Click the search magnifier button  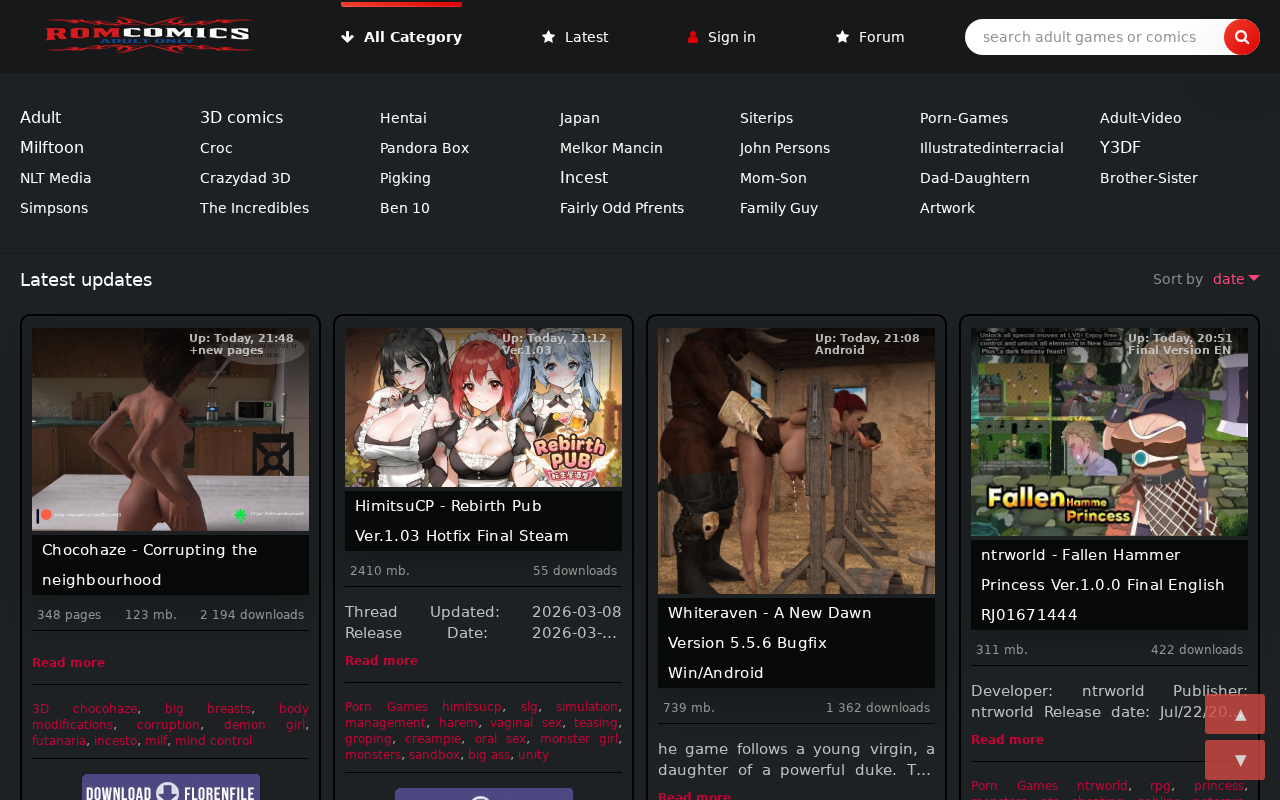(1242, 37)
